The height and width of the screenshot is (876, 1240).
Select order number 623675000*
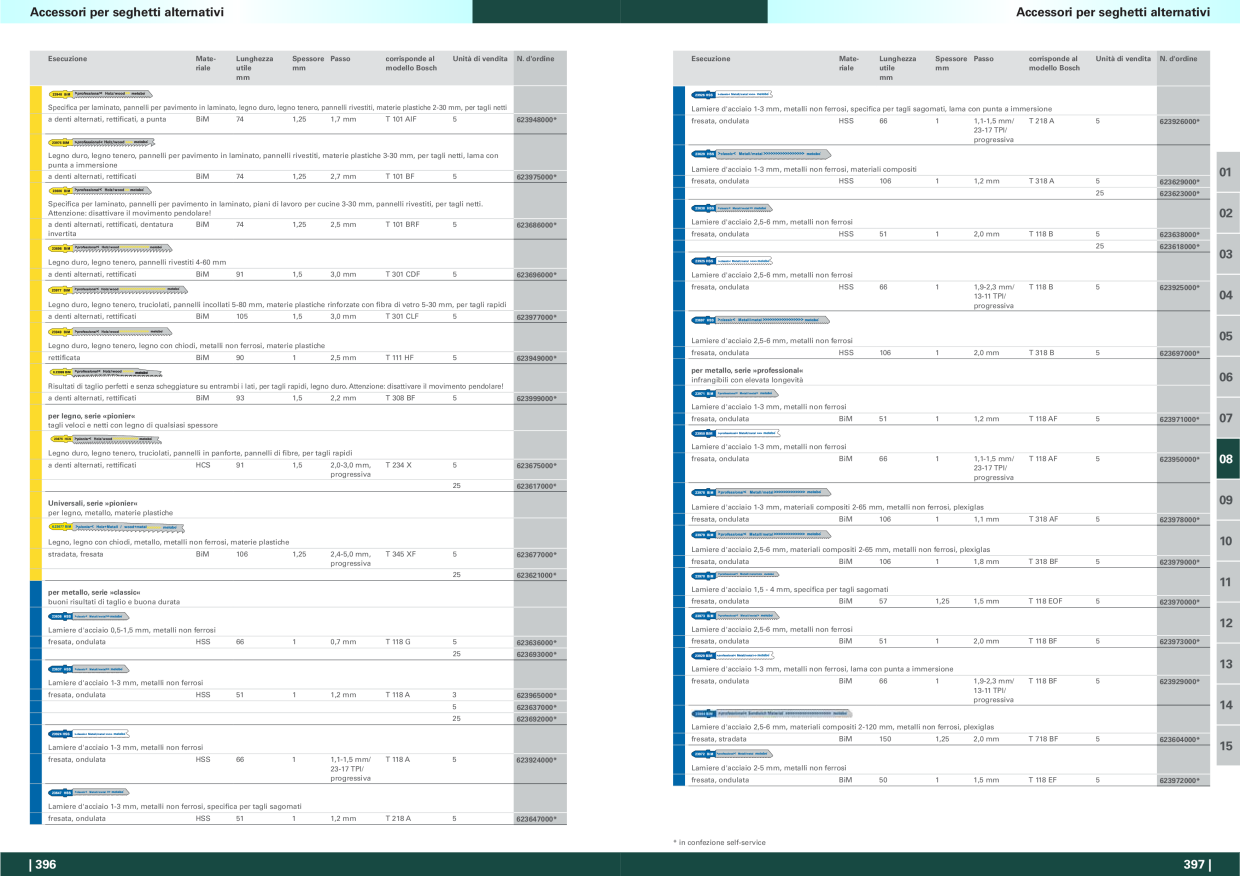pyautogui.click(x=536, y=465)
